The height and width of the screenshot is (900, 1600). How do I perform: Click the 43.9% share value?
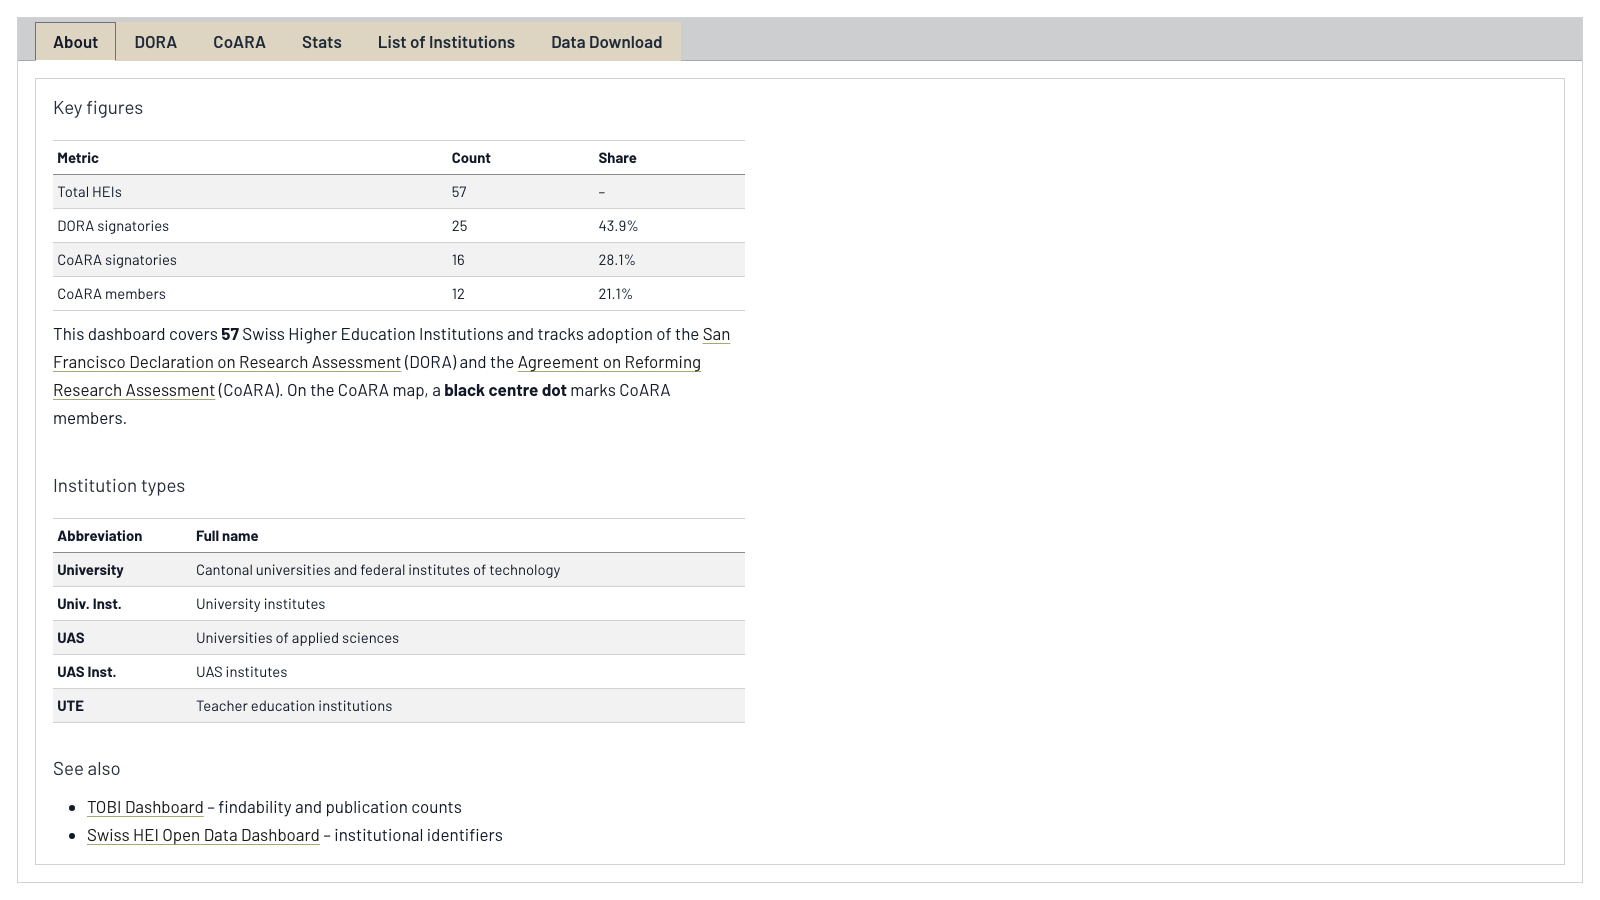click(x=618, y=226)
